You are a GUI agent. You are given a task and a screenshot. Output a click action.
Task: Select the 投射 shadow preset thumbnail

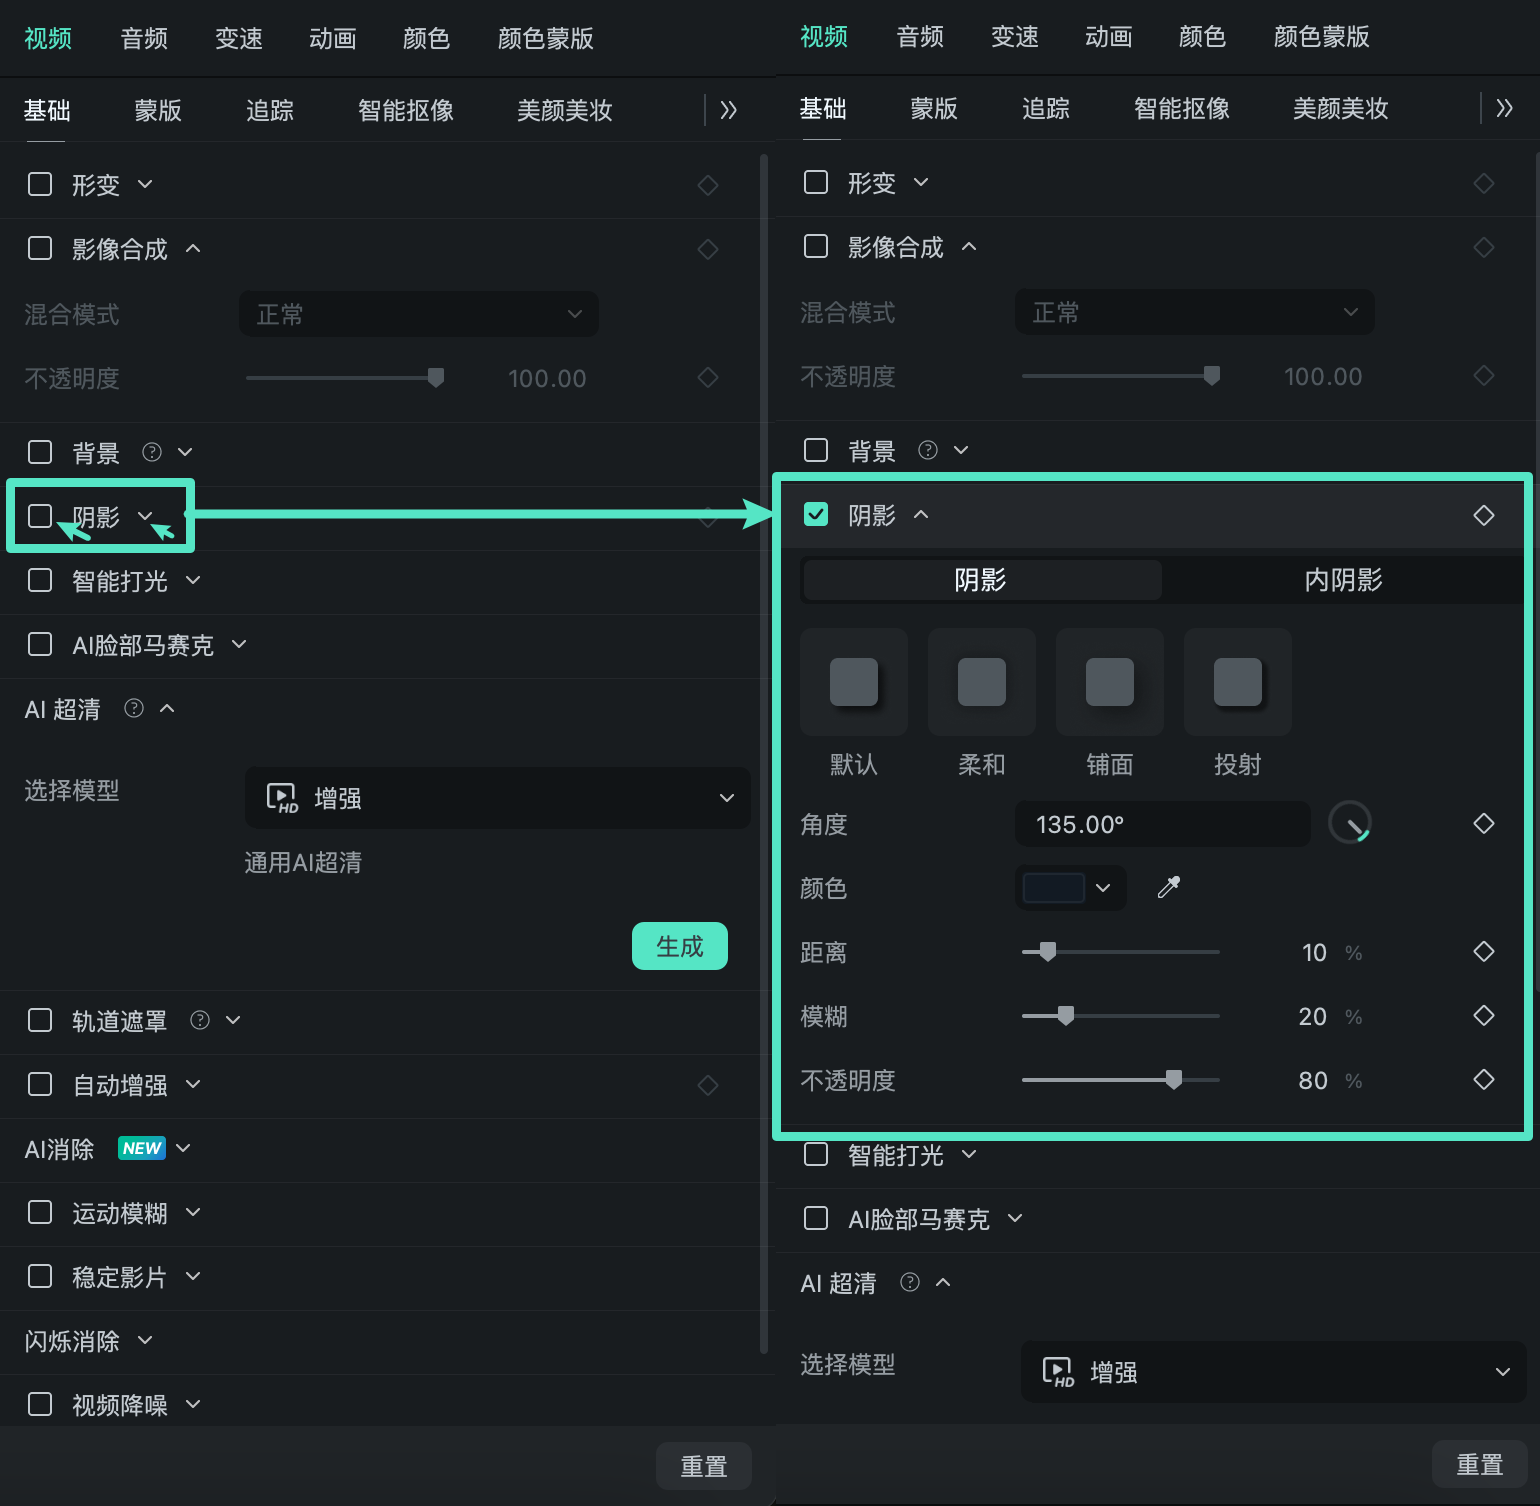click(x=1238, y=682)
